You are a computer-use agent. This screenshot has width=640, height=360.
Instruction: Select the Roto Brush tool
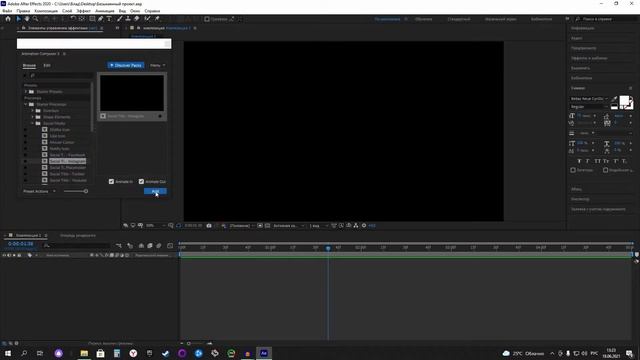pos(147,19)
